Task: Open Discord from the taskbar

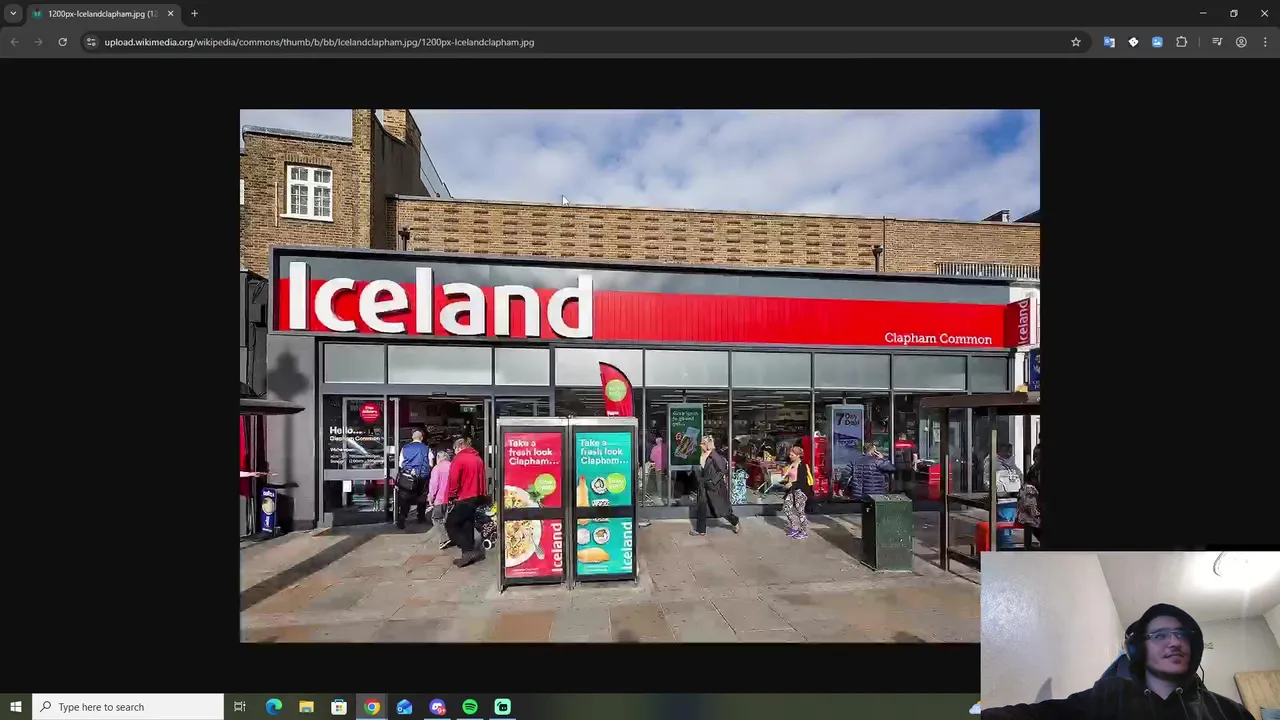Action: [x=437, y=707]
